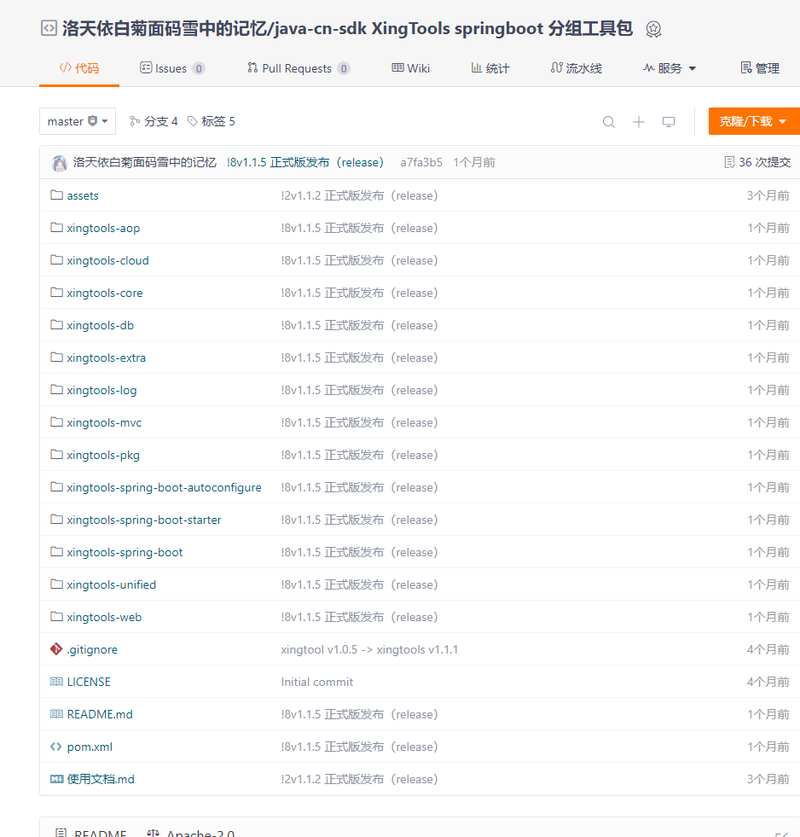800x837 pixels.
Task: Click the book icon beside README.md
Action: pyautogui.click(x=56, y=714)
